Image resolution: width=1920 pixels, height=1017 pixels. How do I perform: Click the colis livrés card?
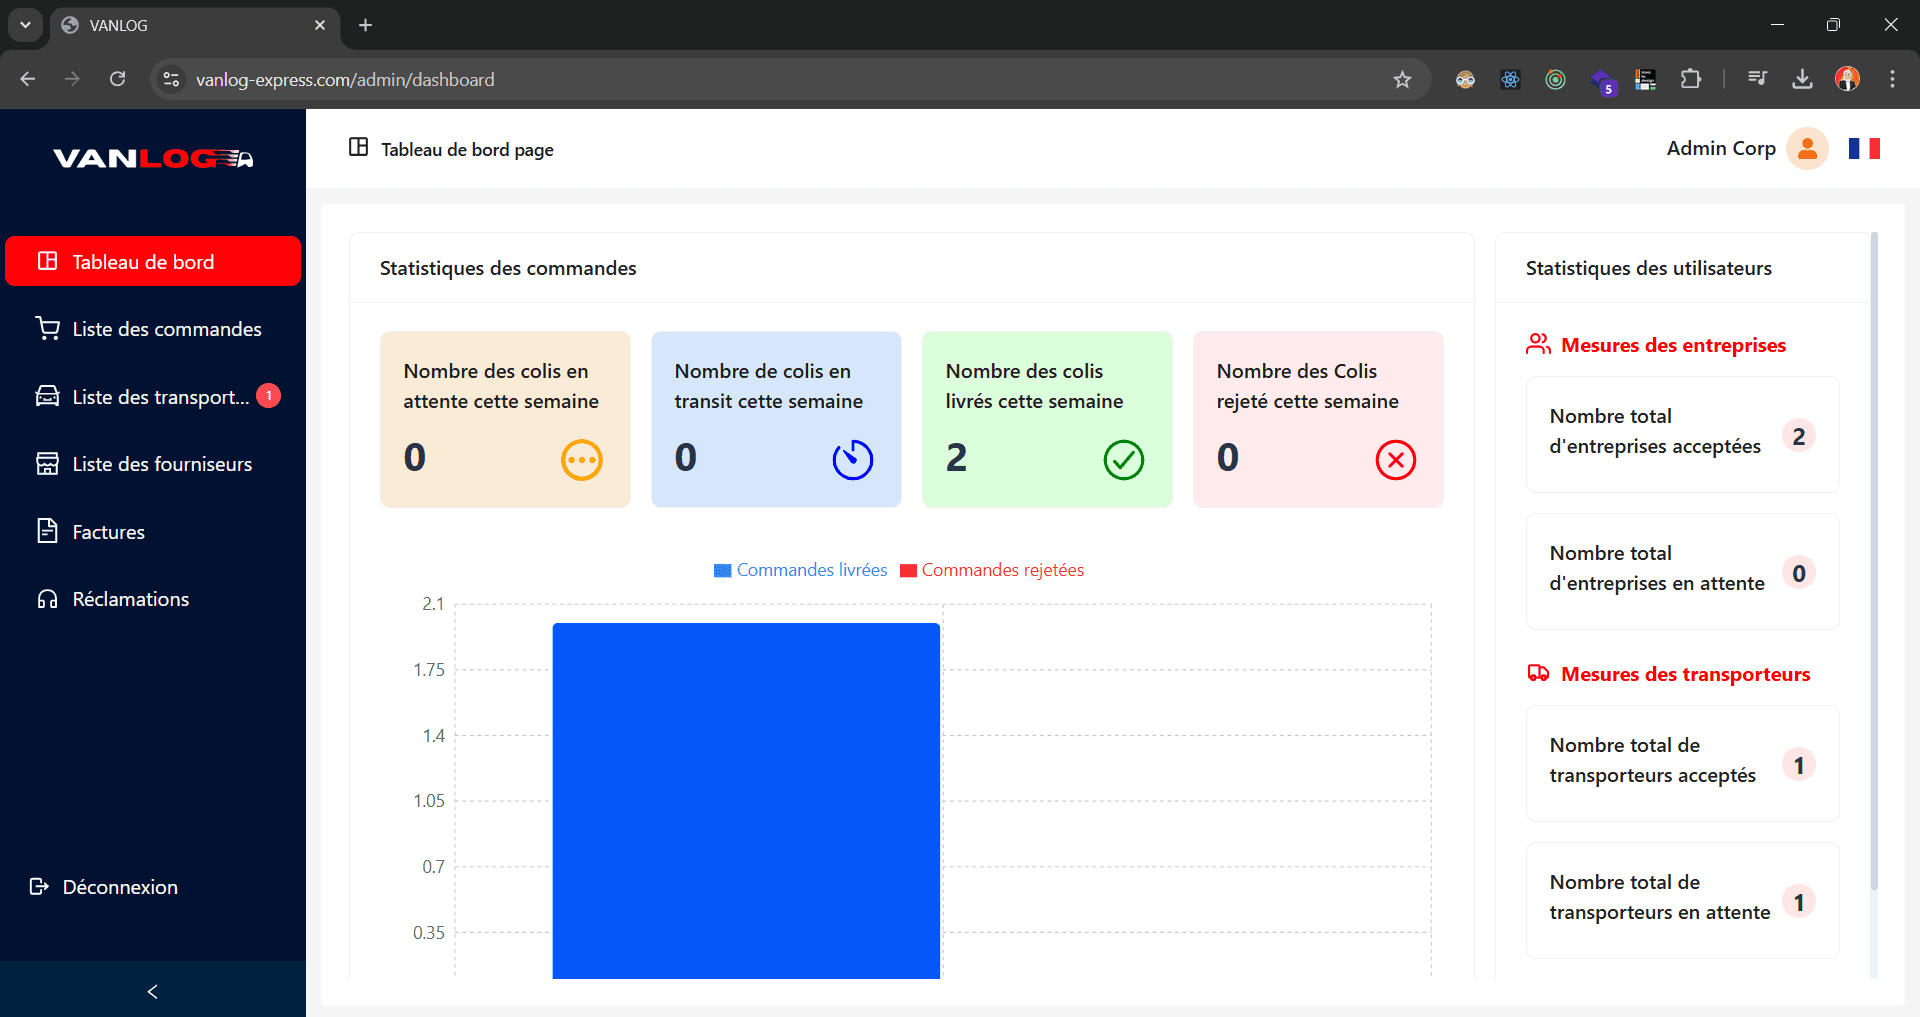[x=1047, y=419]
